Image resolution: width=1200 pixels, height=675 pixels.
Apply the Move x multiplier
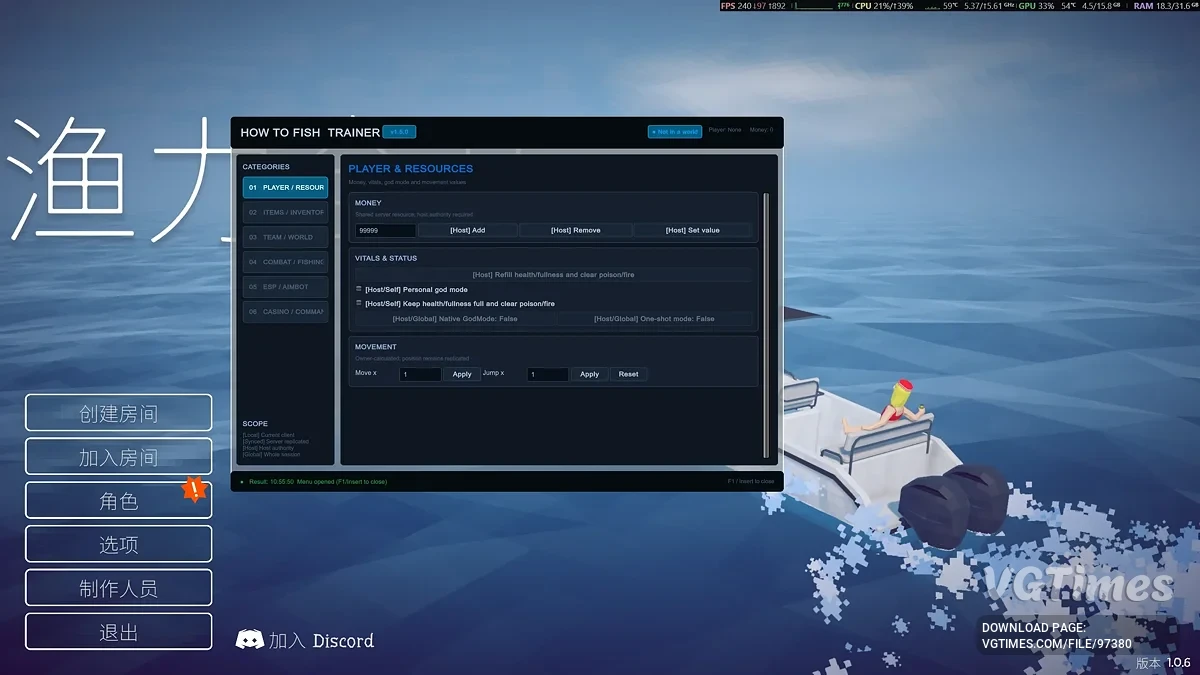click(462, 374)
